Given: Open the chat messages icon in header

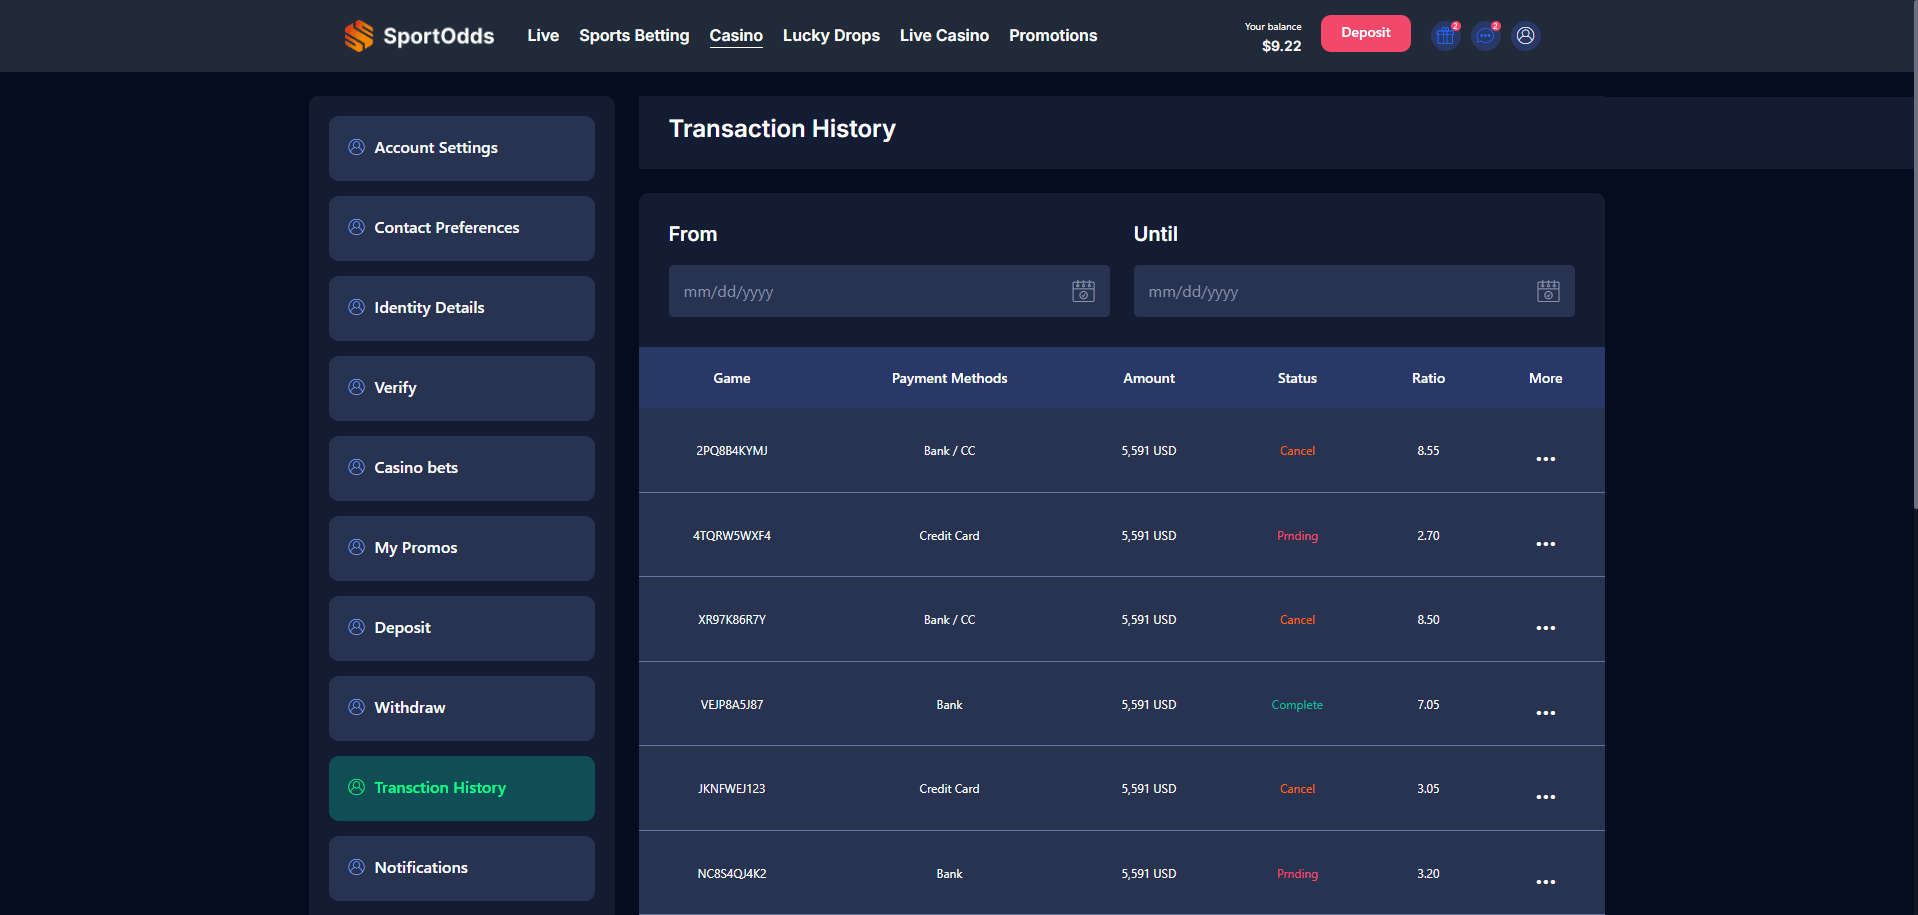Looking at the screenshot, I should (1485, 36).
